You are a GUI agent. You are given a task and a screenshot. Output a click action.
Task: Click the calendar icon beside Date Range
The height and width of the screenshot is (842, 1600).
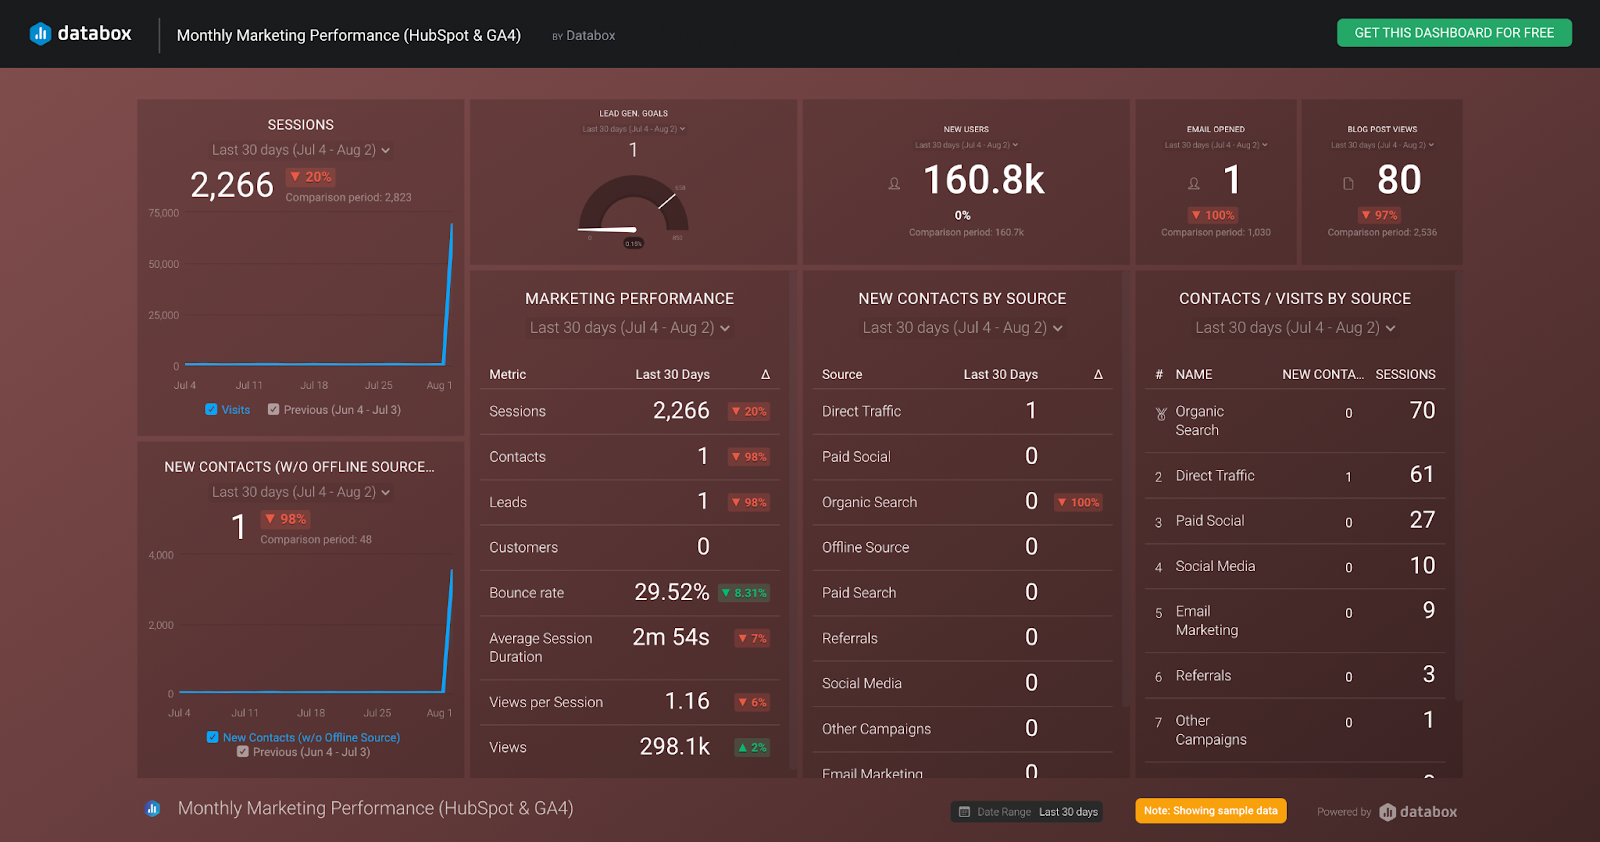(x=964, y=812)
